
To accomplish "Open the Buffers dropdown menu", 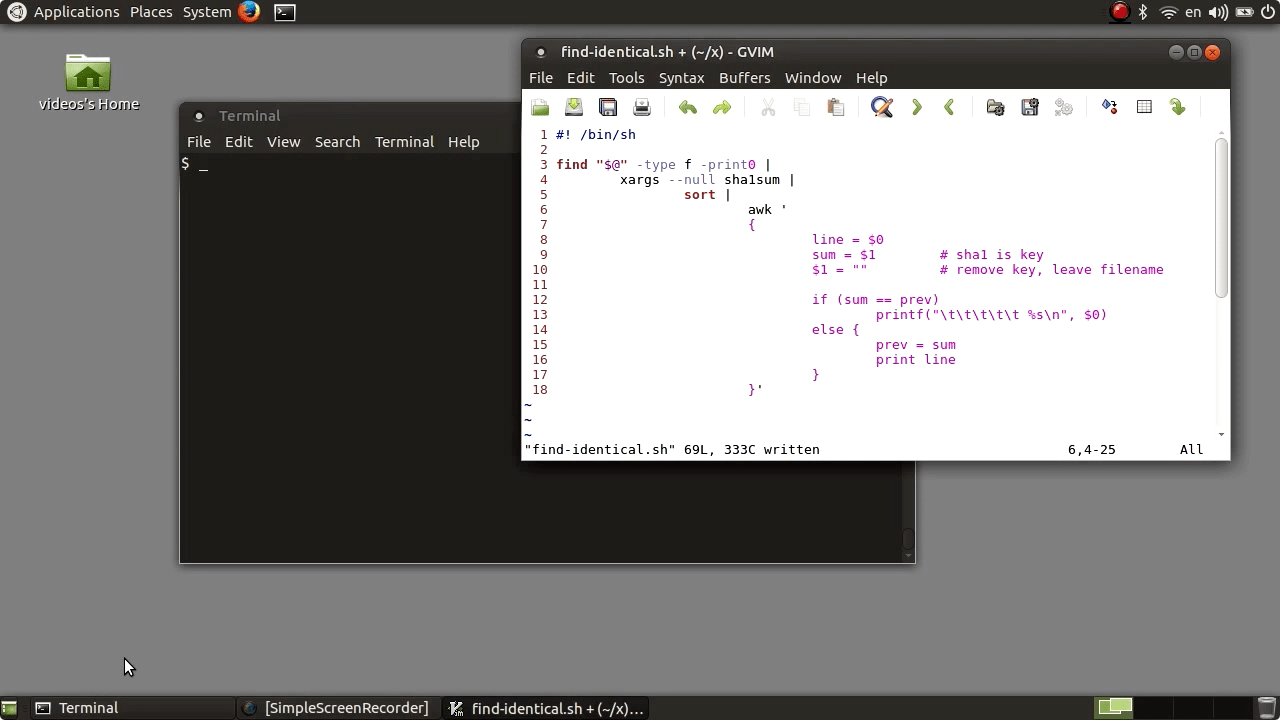I will 744,77.
